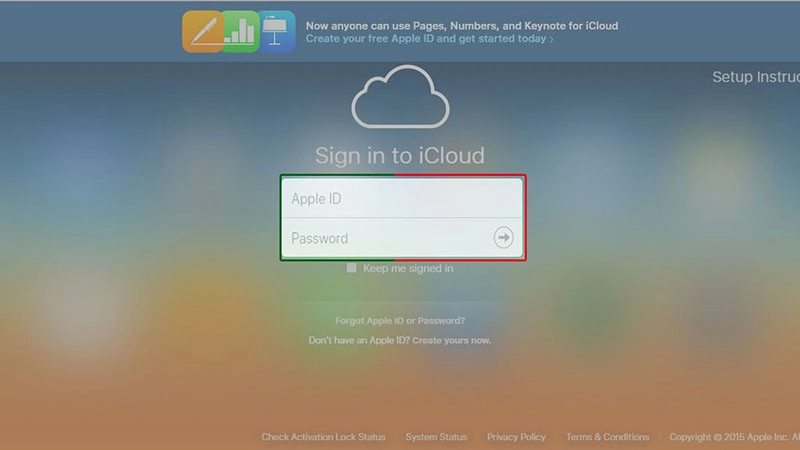Click the Copyright 2015 Apple Inc. text
The width and height of the screenshot is (800, 450).
(x=734, y=437)
